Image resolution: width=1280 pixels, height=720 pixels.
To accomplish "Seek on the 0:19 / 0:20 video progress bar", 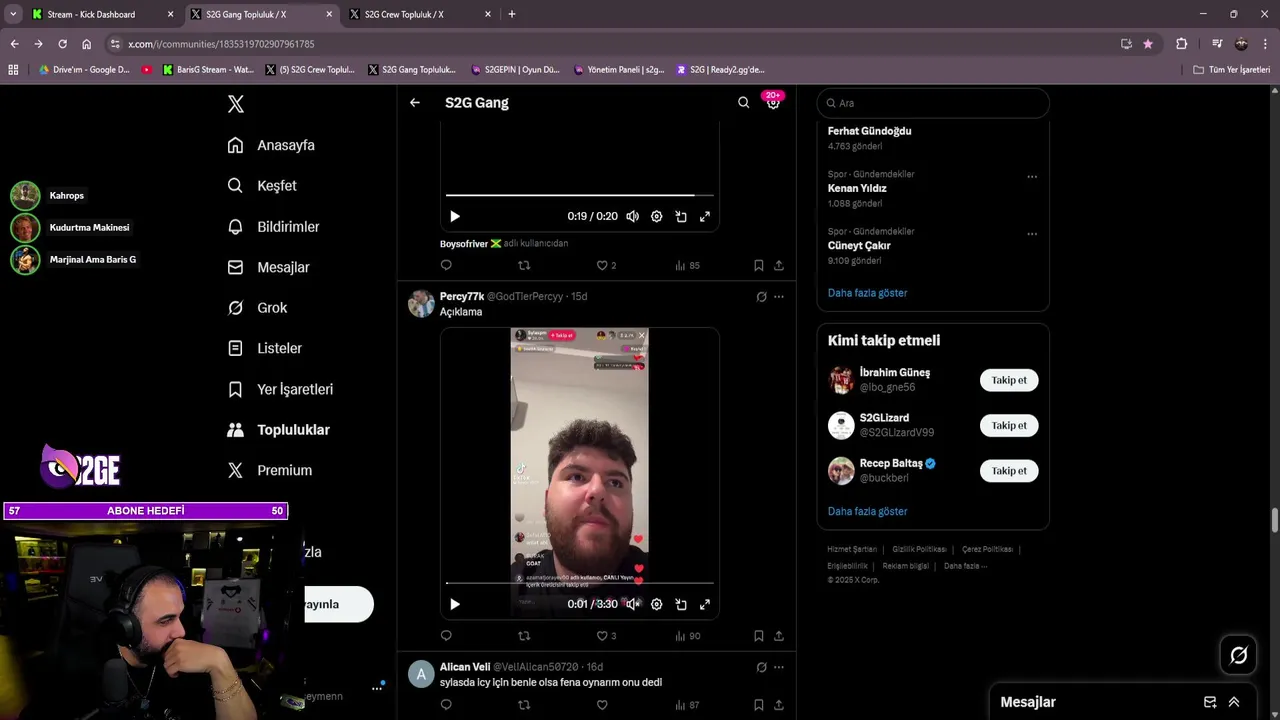I will click(579, 195).
